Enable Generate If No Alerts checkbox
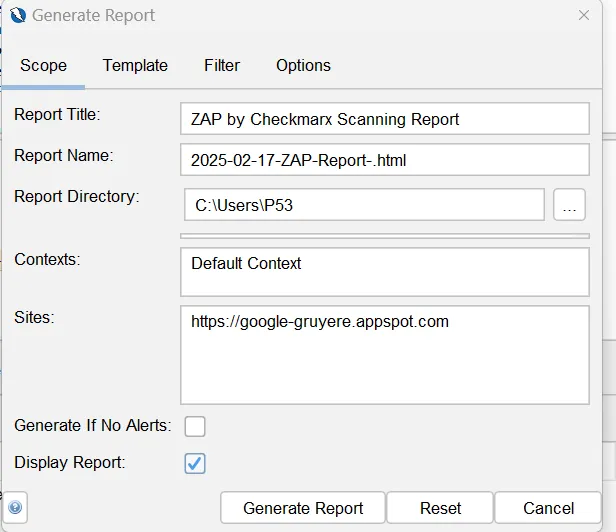The height and width of the screenshot is (532, 616). coord(195,426)
